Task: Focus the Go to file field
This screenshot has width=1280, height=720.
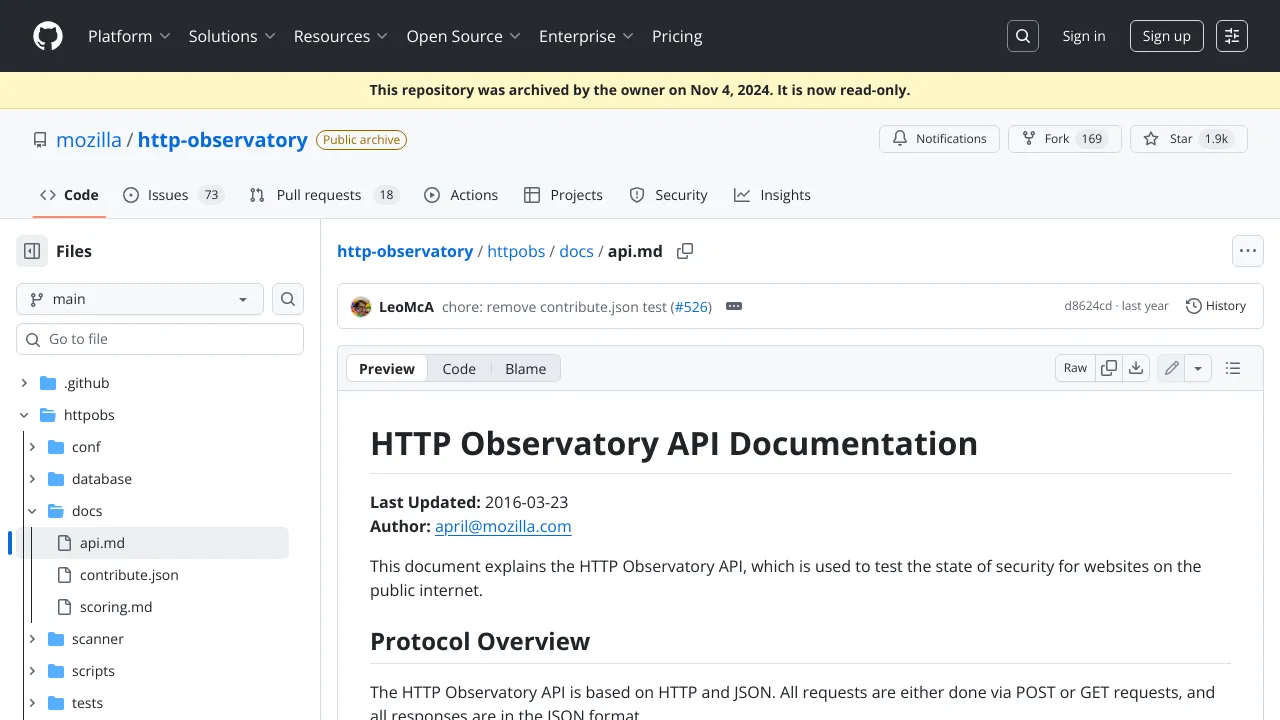Action: (x=160, y=339)
